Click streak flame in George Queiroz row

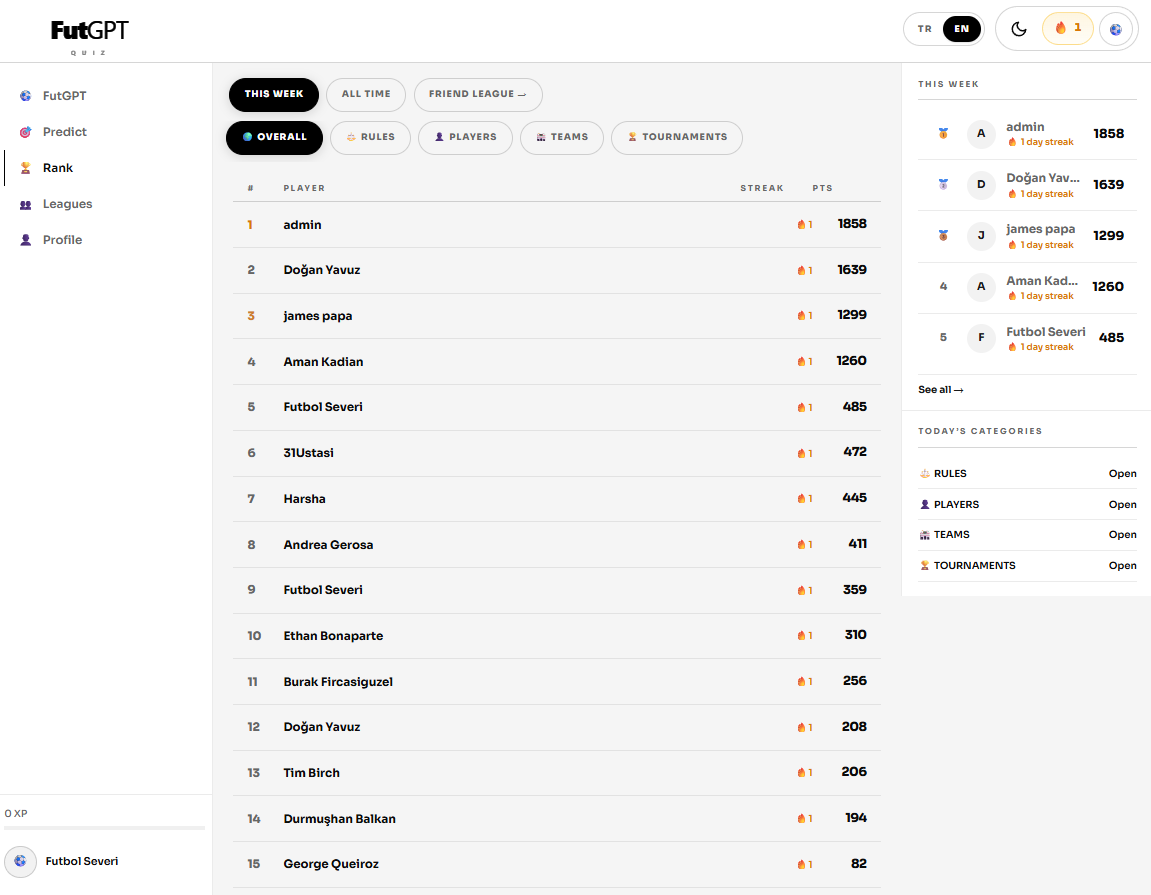802,864
